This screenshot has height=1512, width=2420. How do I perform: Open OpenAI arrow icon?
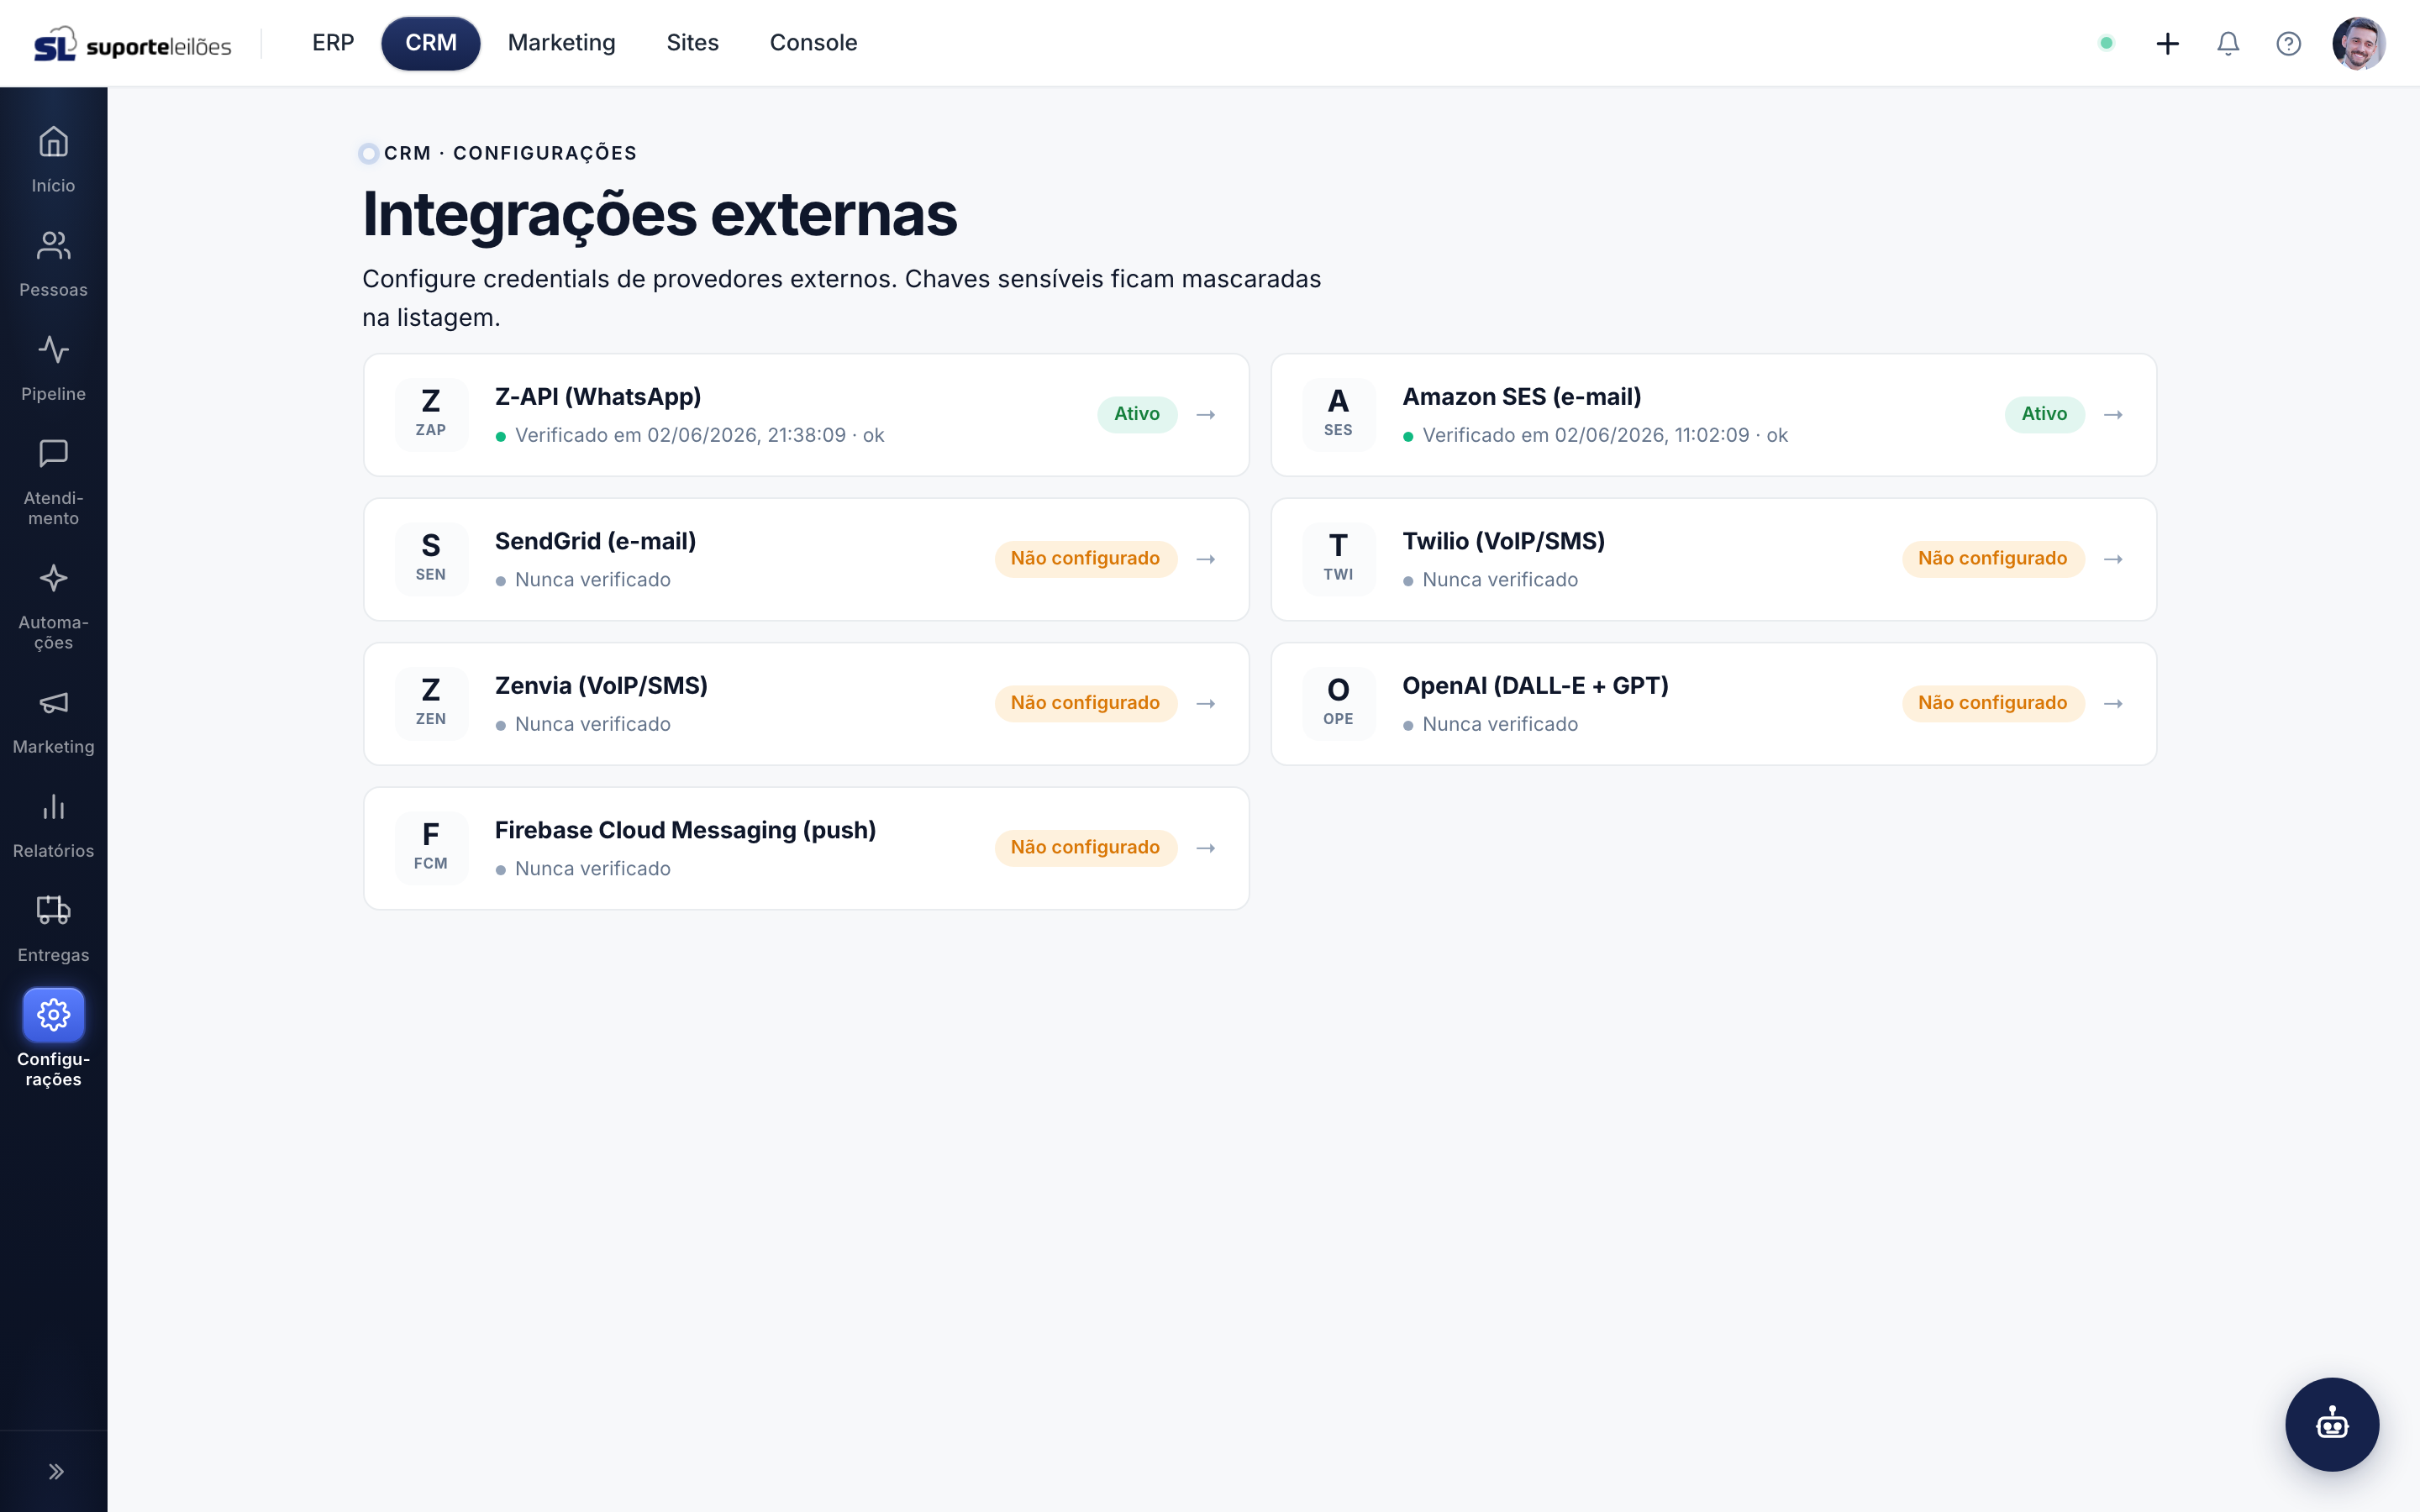pyautogui.click(x=2113, y=703)
